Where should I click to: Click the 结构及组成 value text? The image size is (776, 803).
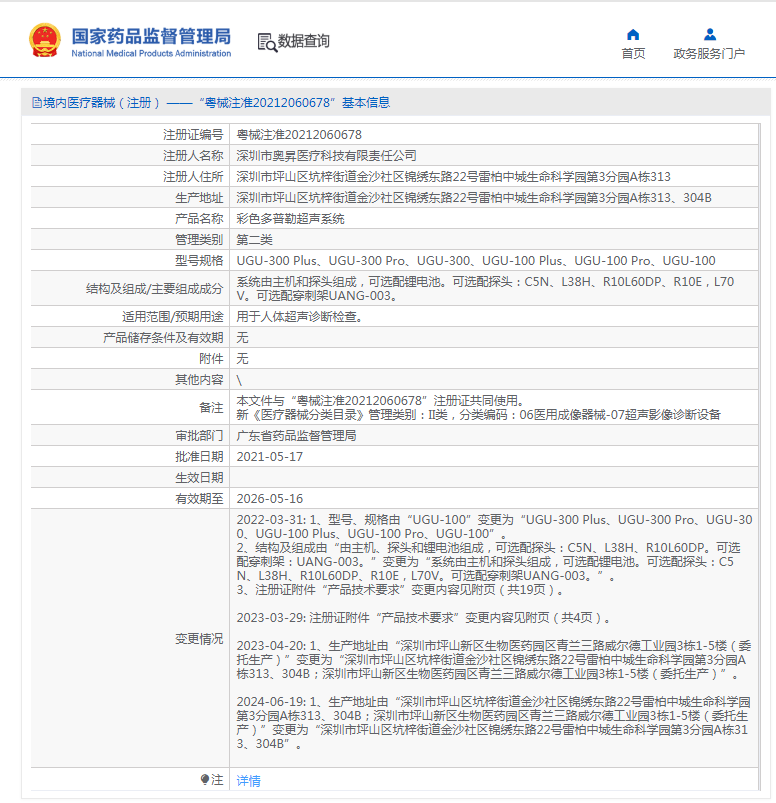point(485,289)
